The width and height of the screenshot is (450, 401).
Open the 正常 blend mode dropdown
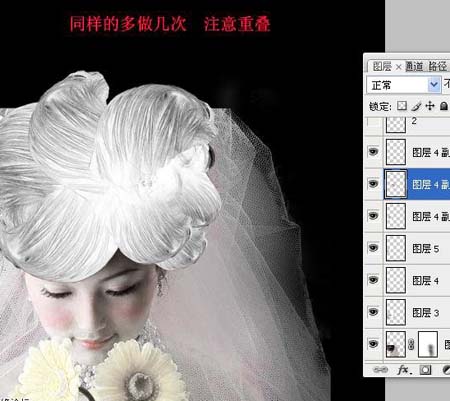coord(403,85)
